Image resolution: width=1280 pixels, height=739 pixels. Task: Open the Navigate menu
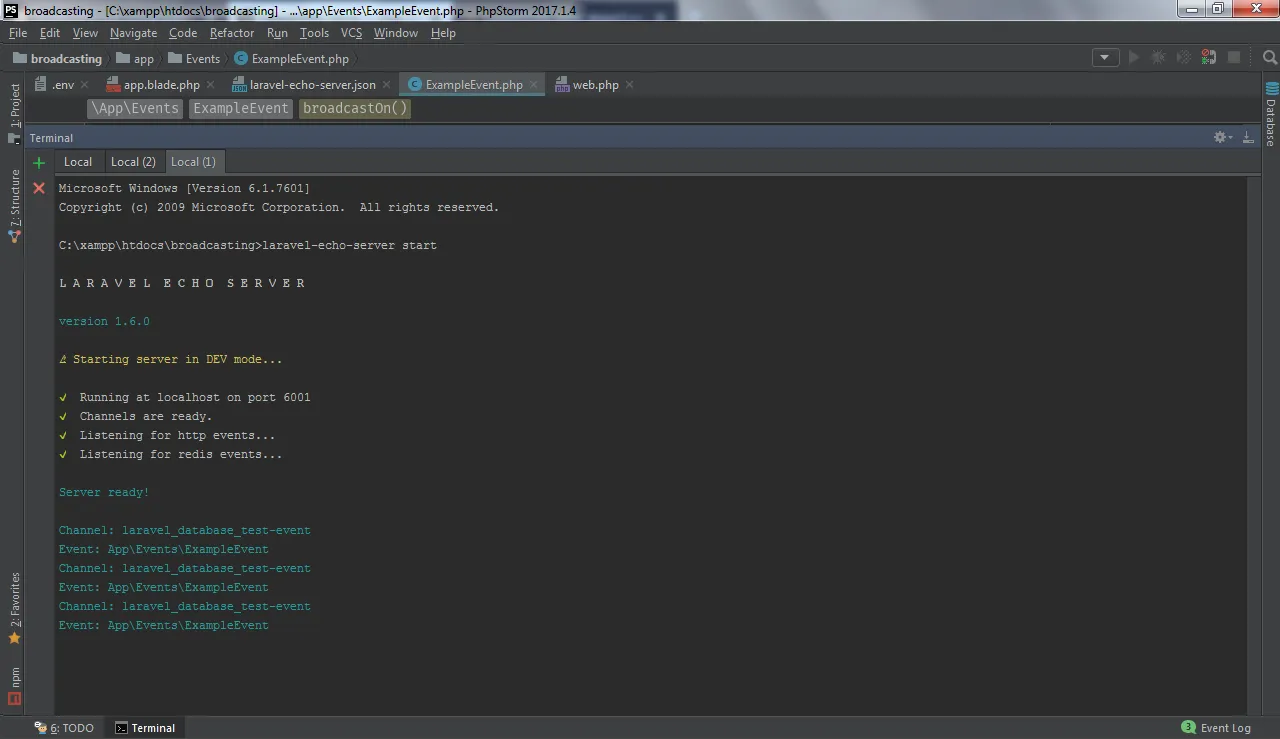click(133, 33)
